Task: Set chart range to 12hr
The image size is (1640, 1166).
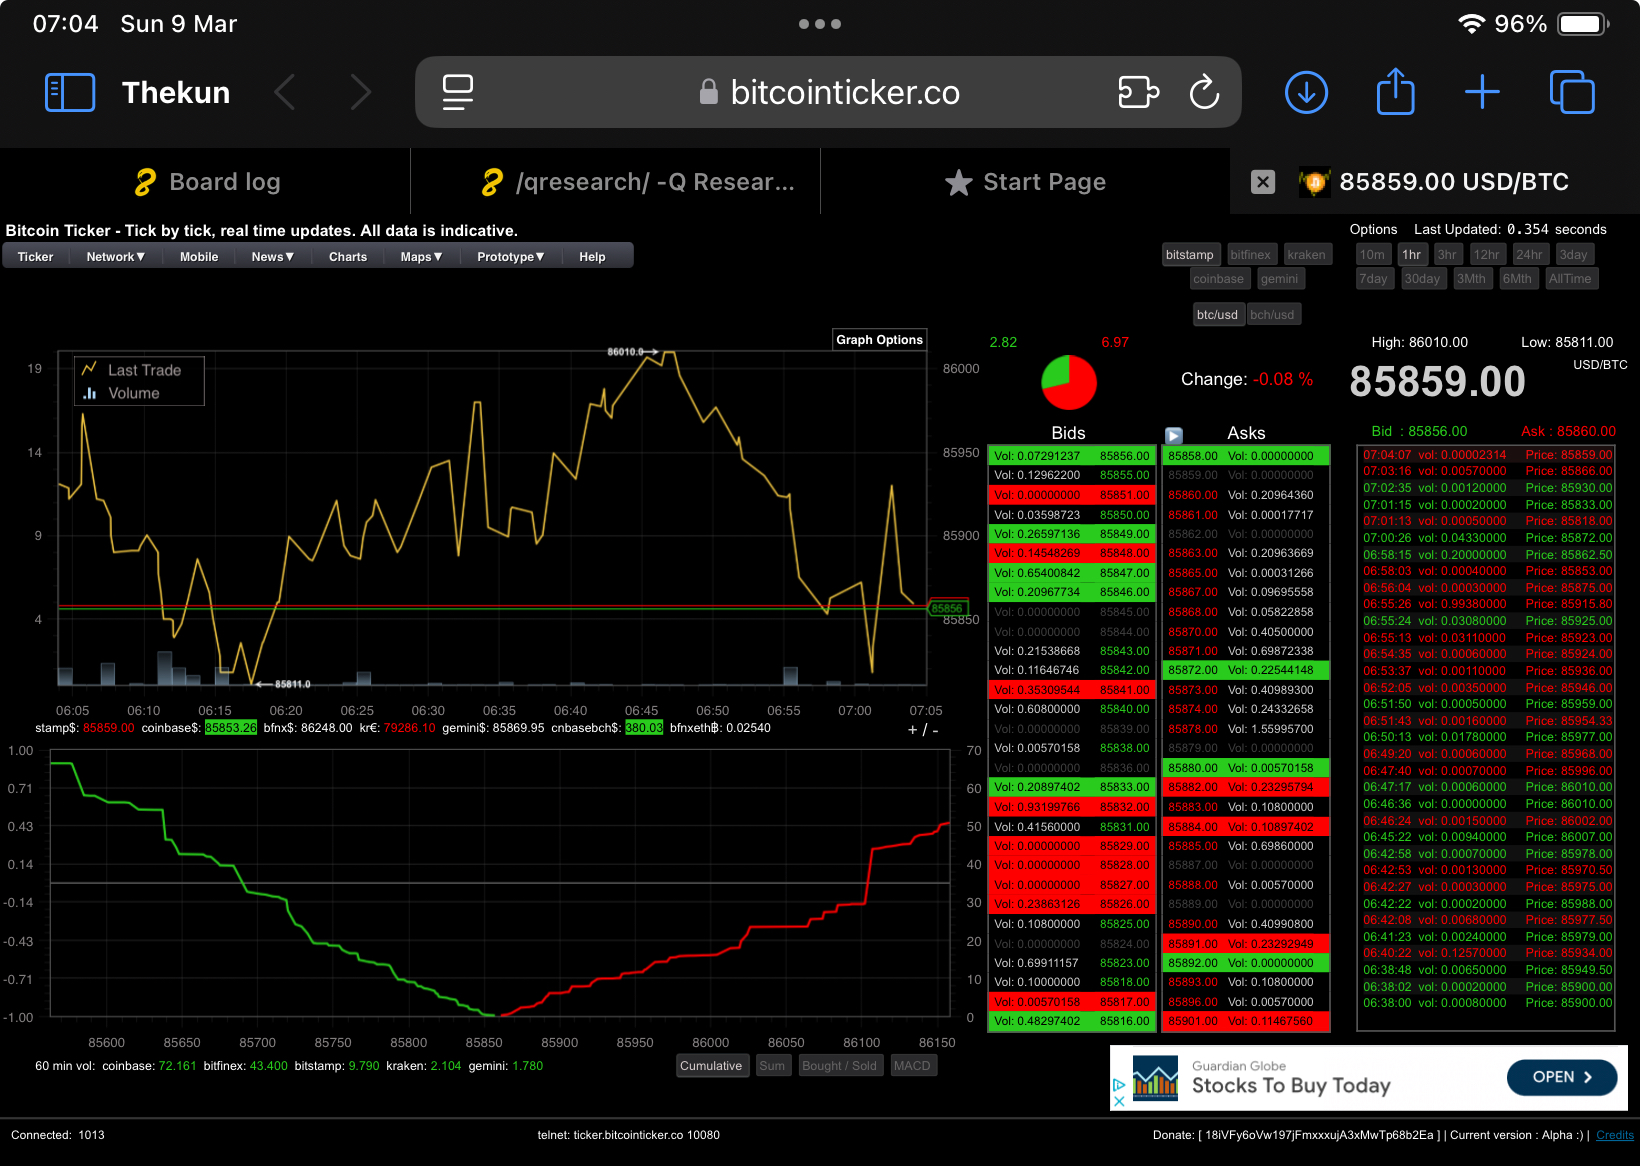Action: coord(1486,255)
